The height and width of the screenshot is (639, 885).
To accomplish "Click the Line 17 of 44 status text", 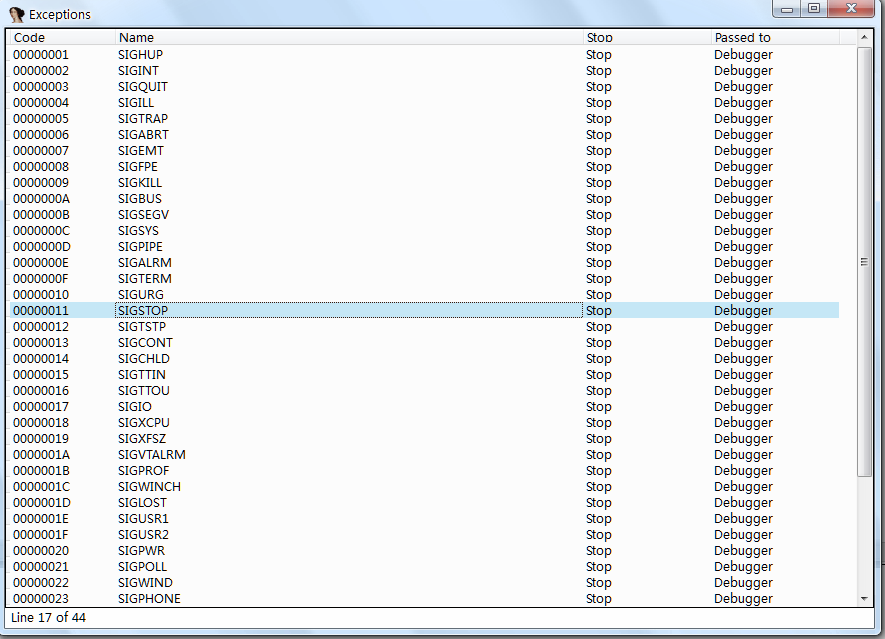I will pyautogui.click(x=49, y=618).
